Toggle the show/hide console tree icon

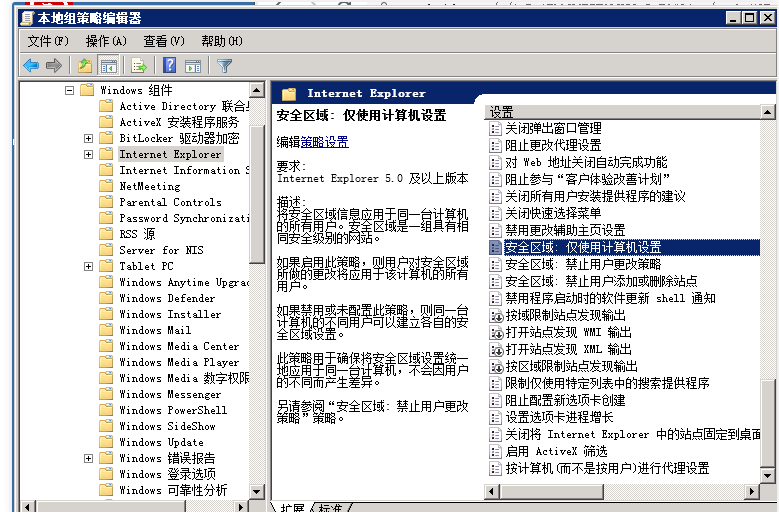click(x=108, y=66)
